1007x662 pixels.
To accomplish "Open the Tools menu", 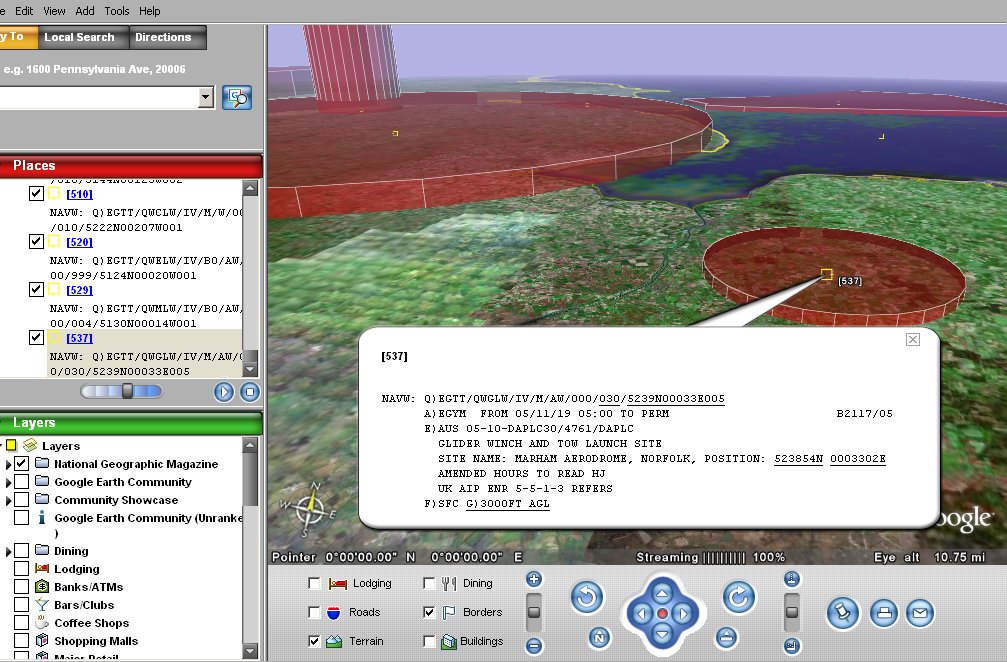I will (x=116, y=11).
